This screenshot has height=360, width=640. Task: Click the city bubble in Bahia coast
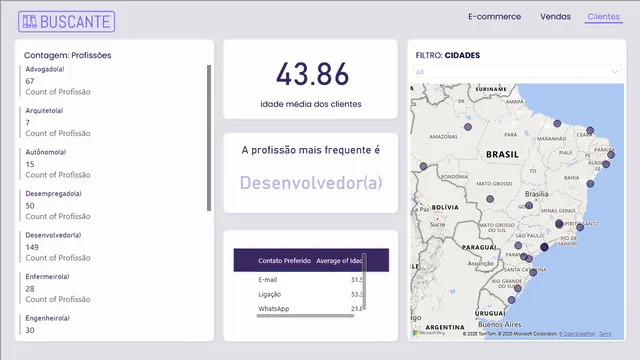point(590,184)
